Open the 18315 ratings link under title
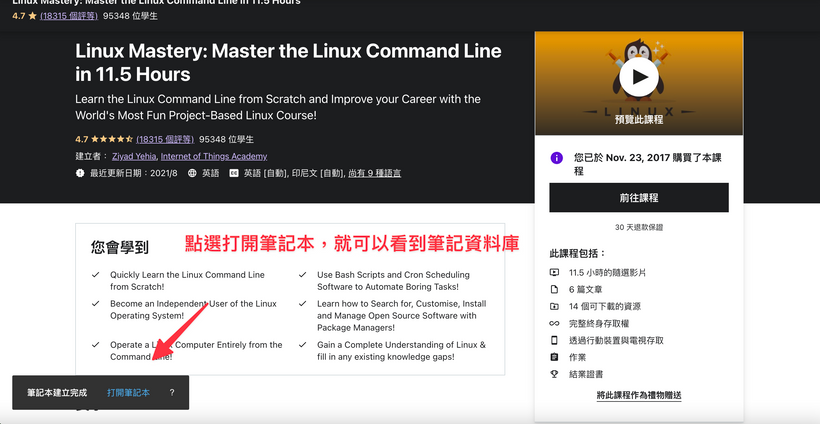 click(165, 139)
